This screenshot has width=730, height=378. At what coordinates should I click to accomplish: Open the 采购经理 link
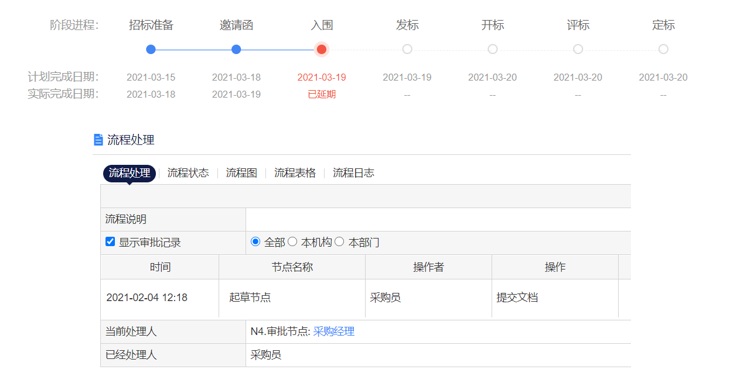pos(334,331)
